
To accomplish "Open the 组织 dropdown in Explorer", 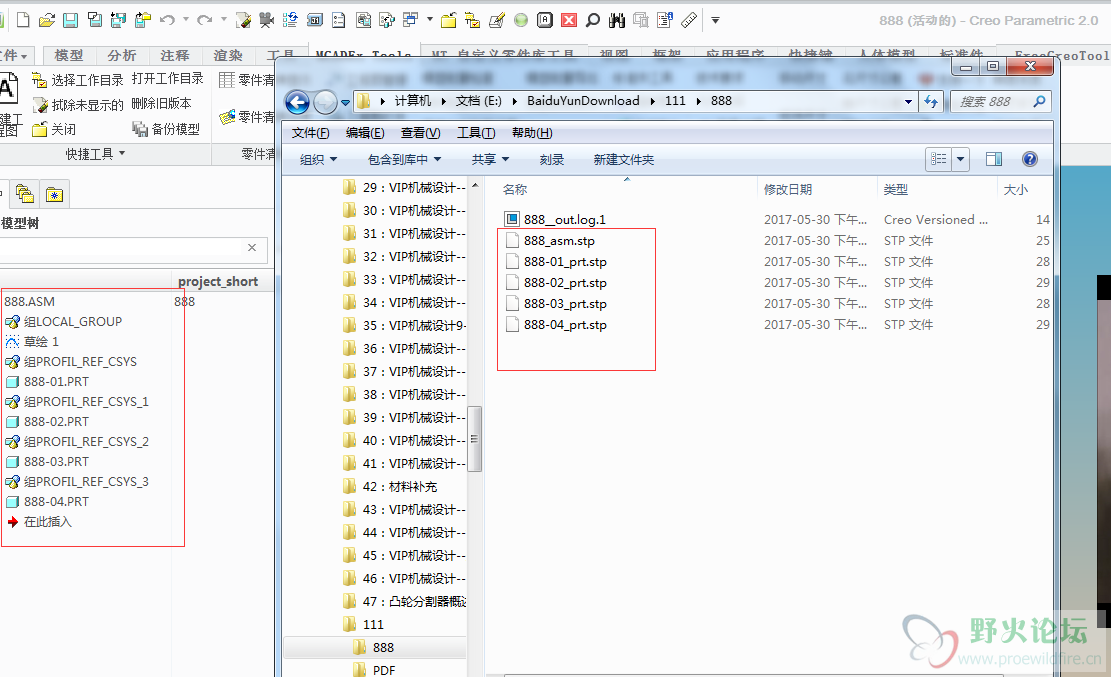I will coord(318,160).
